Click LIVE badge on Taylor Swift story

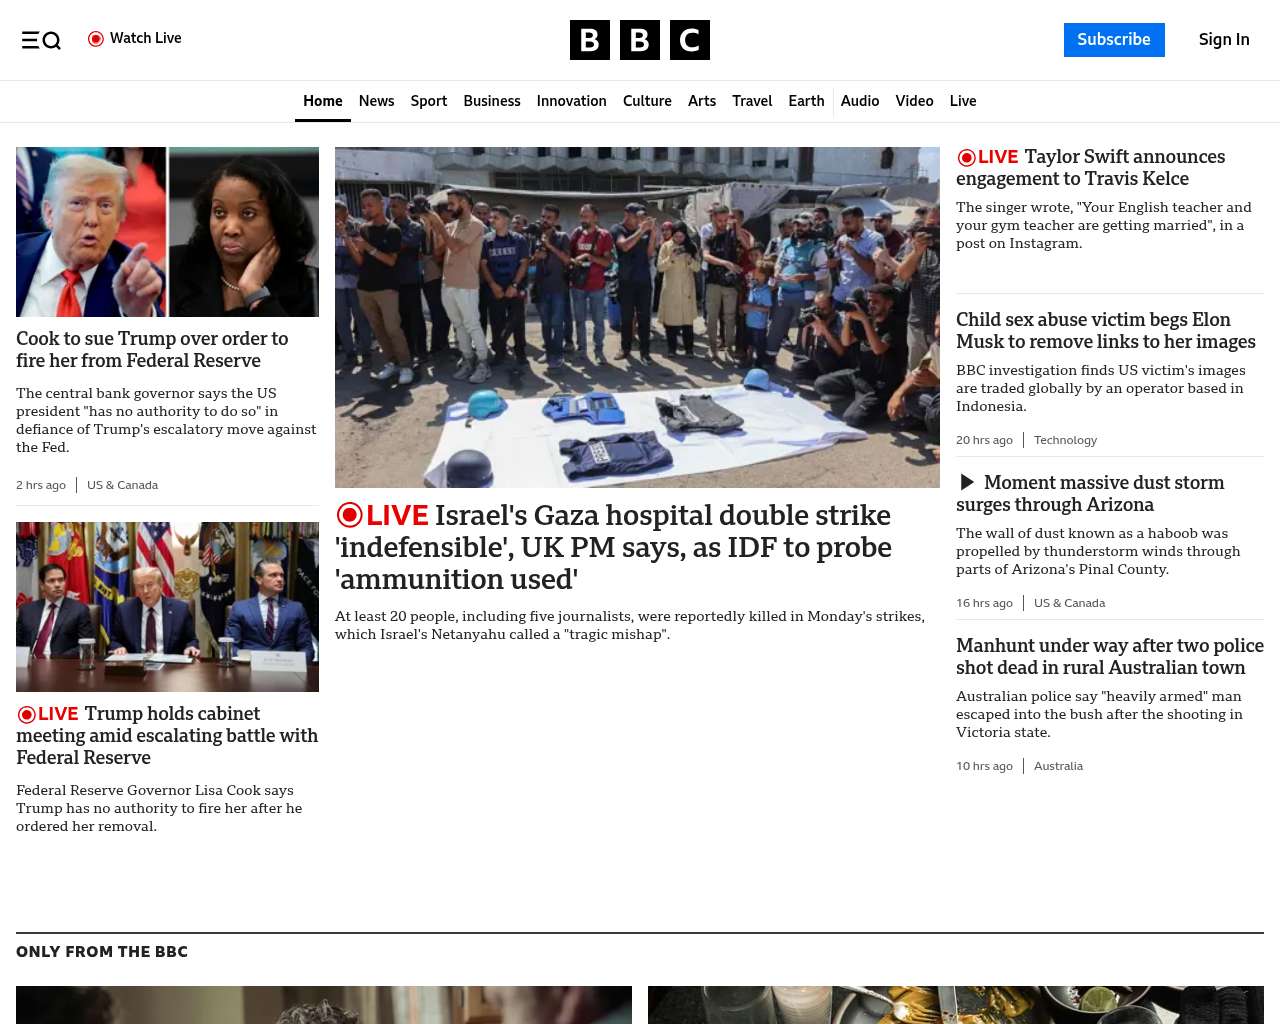coord(987,157)
